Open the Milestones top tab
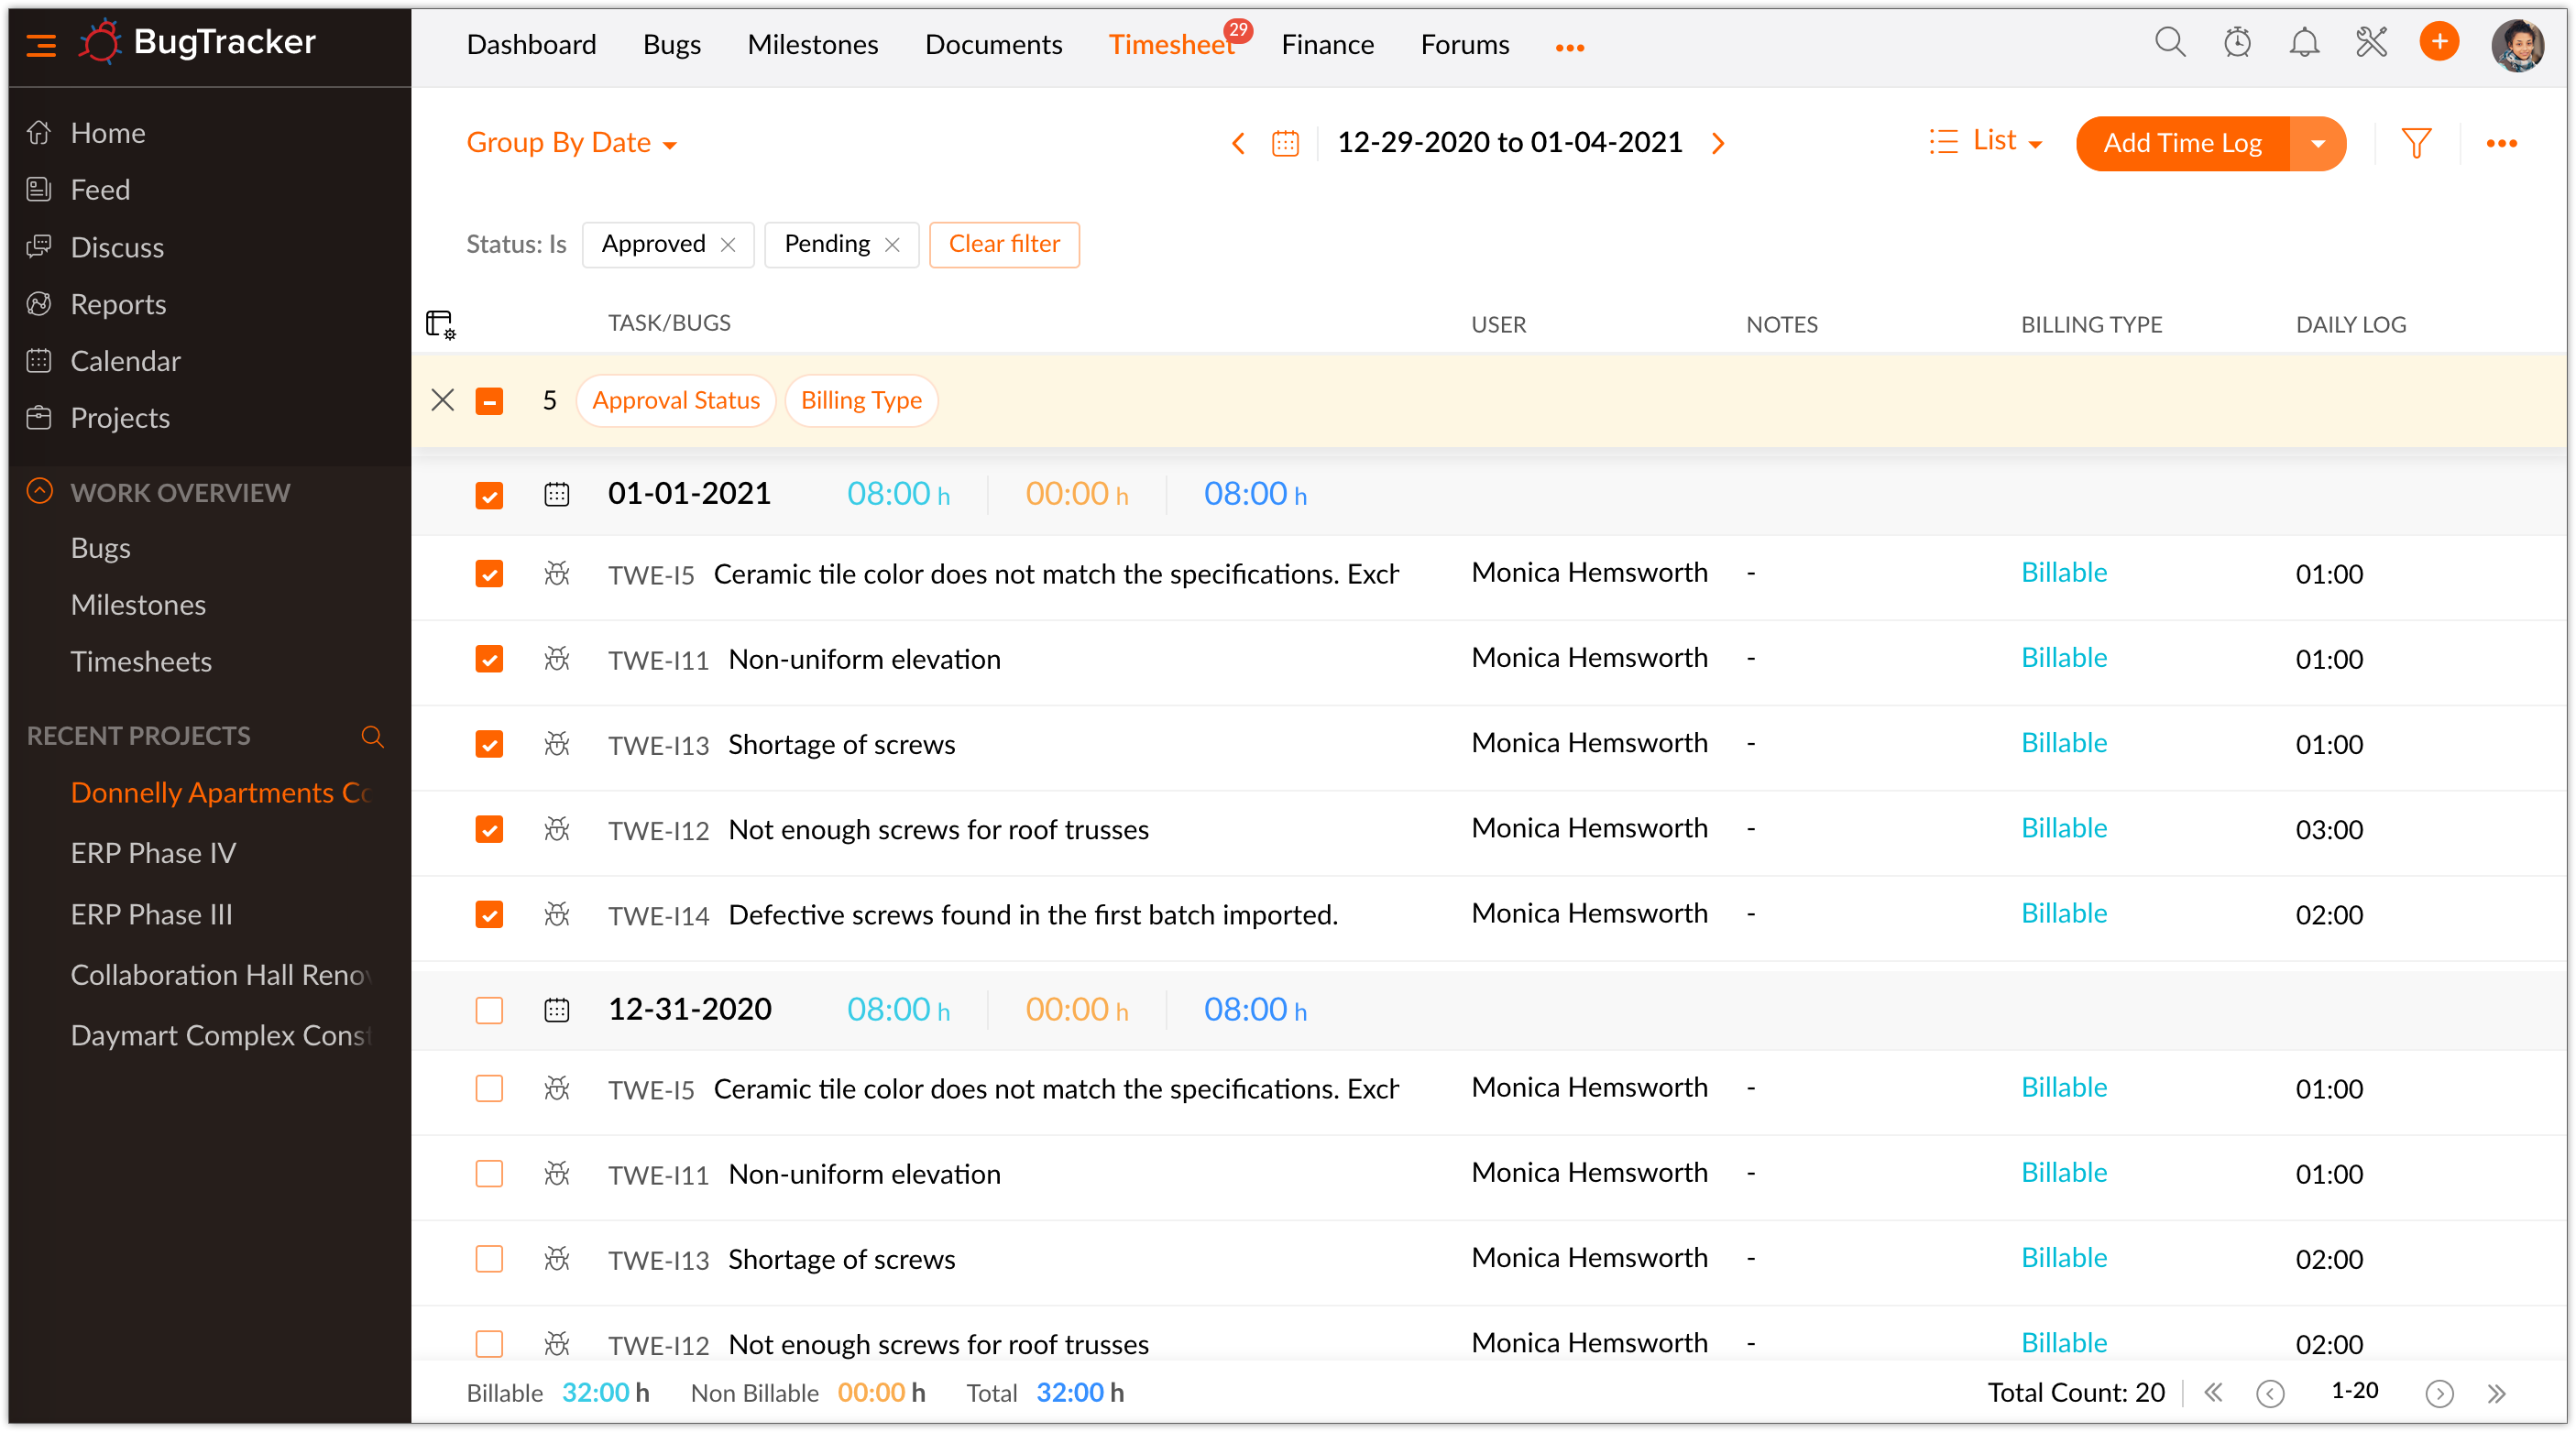2576x1432 pixels. pos(812,45)
